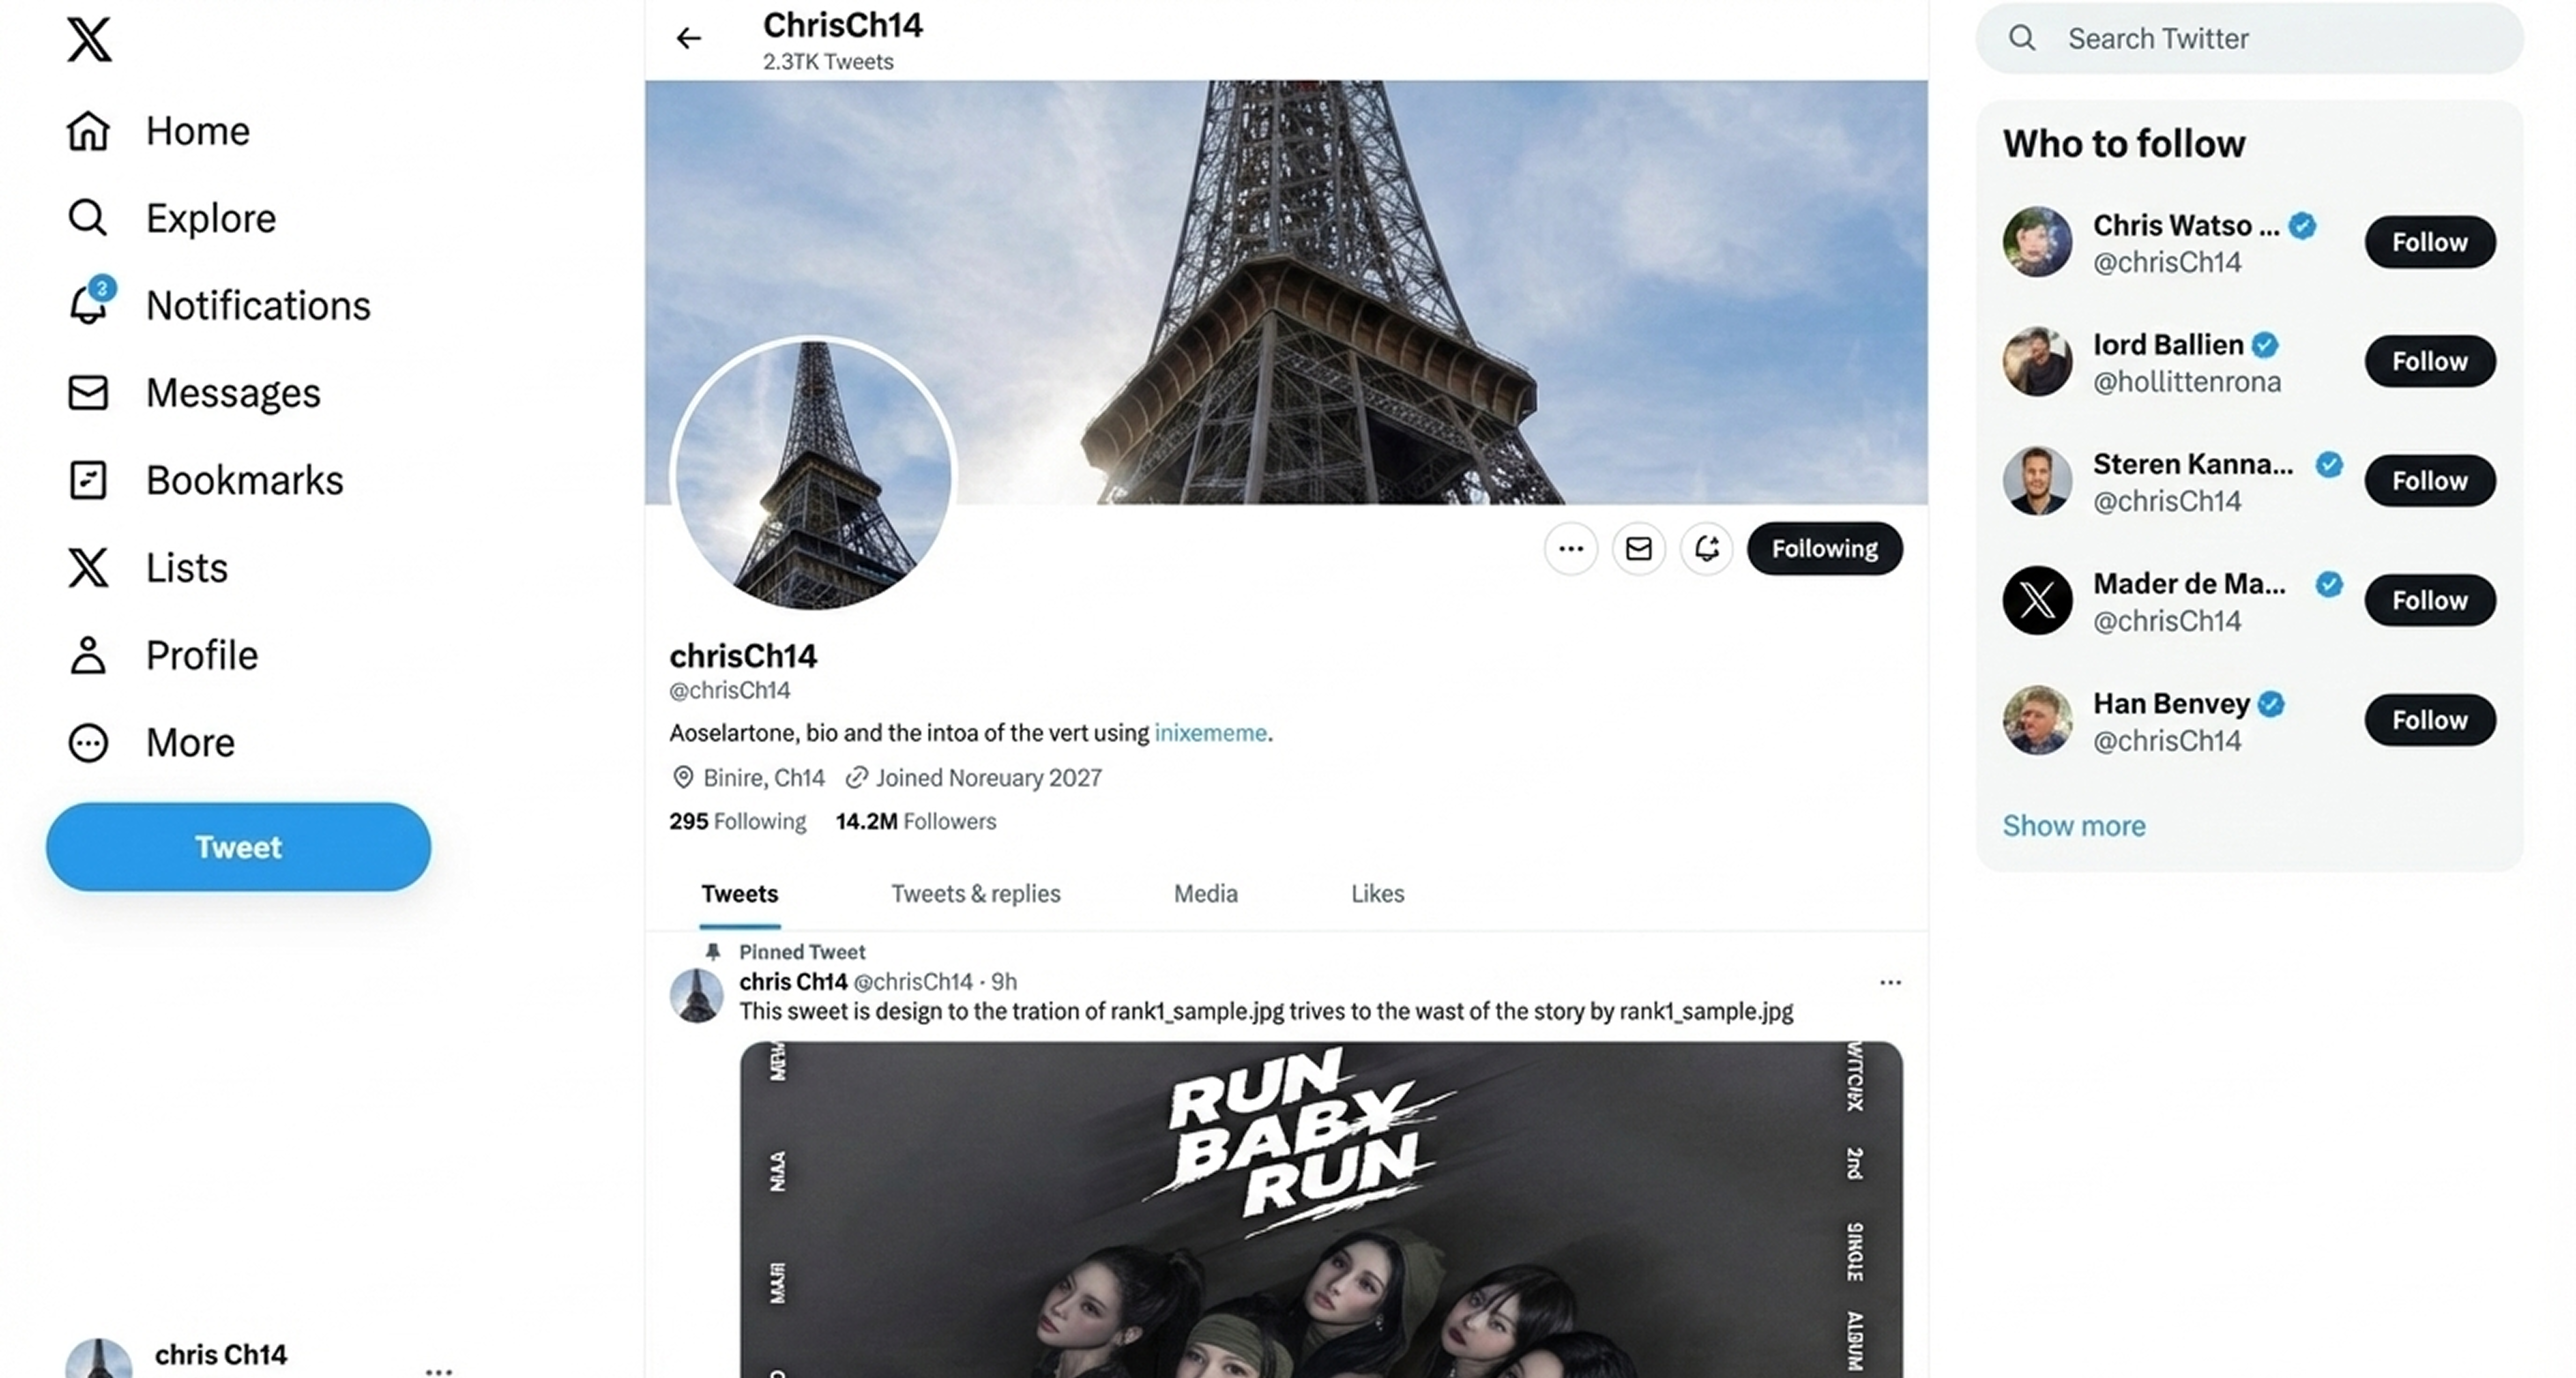Go back using the arrow beside ChrisCh14
The width and height of the screenshot is (2576, 1378).
pyautogui.click(x=688, y=38)
